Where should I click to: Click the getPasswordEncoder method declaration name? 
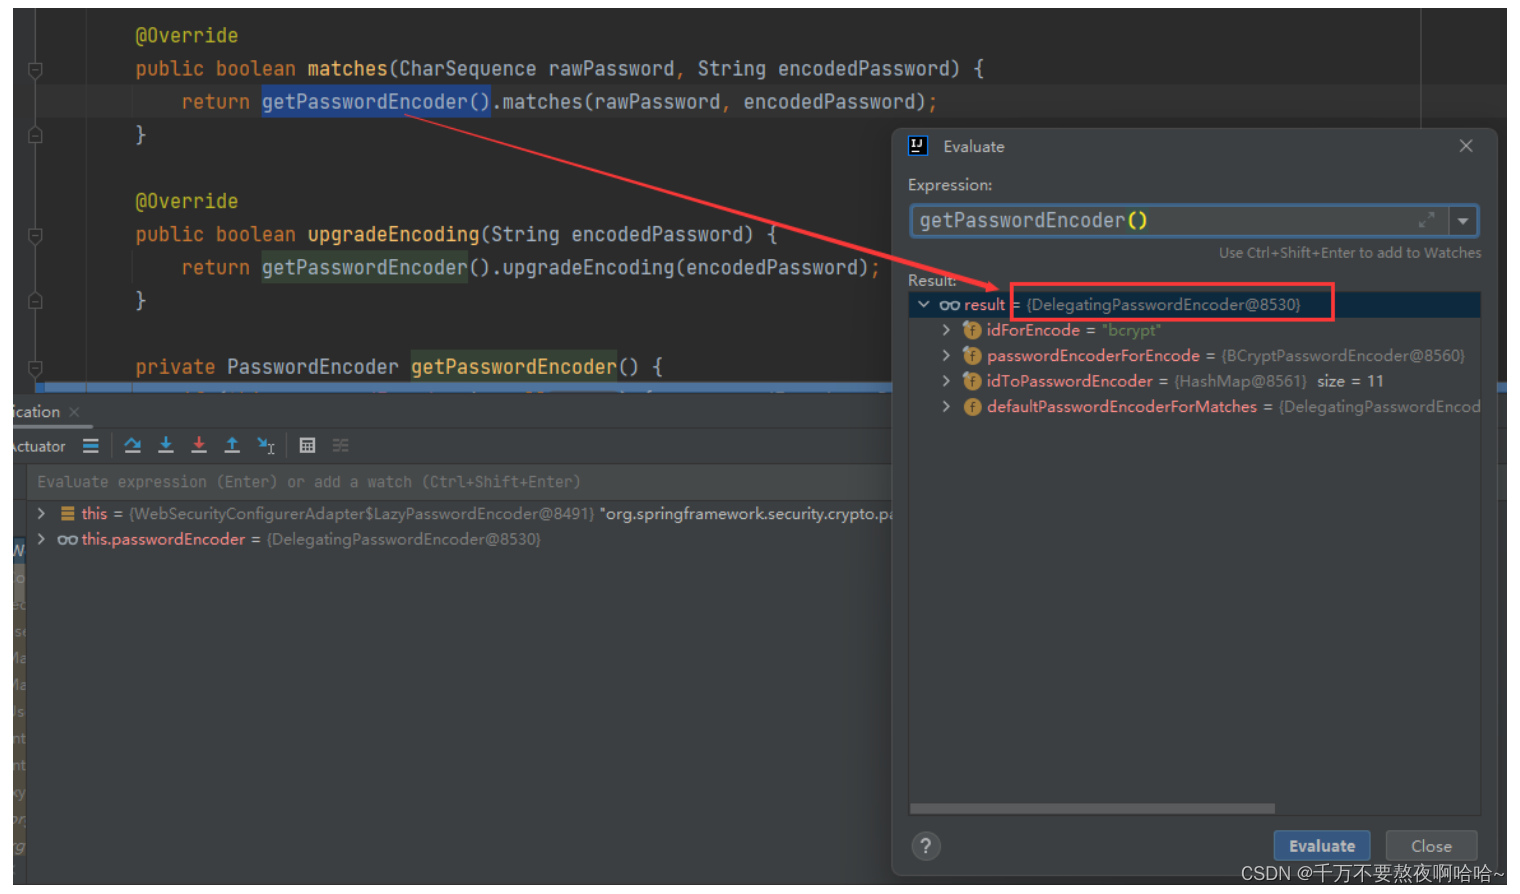coord(514,367)
